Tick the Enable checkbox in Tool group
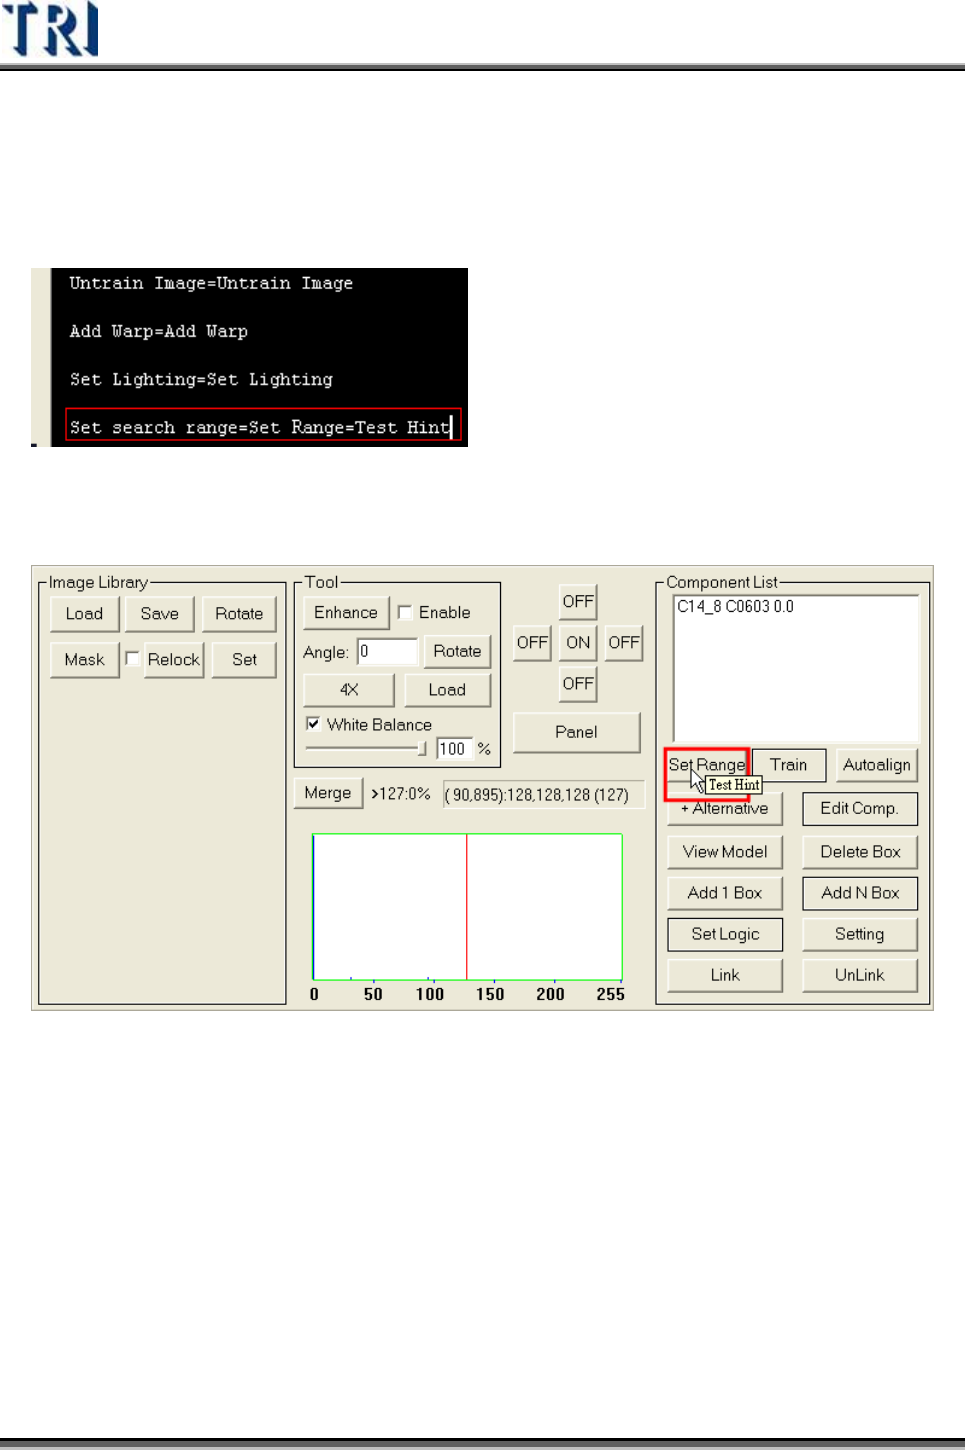The height and width of the screenshot is (1450, 965). coord(405,612)
